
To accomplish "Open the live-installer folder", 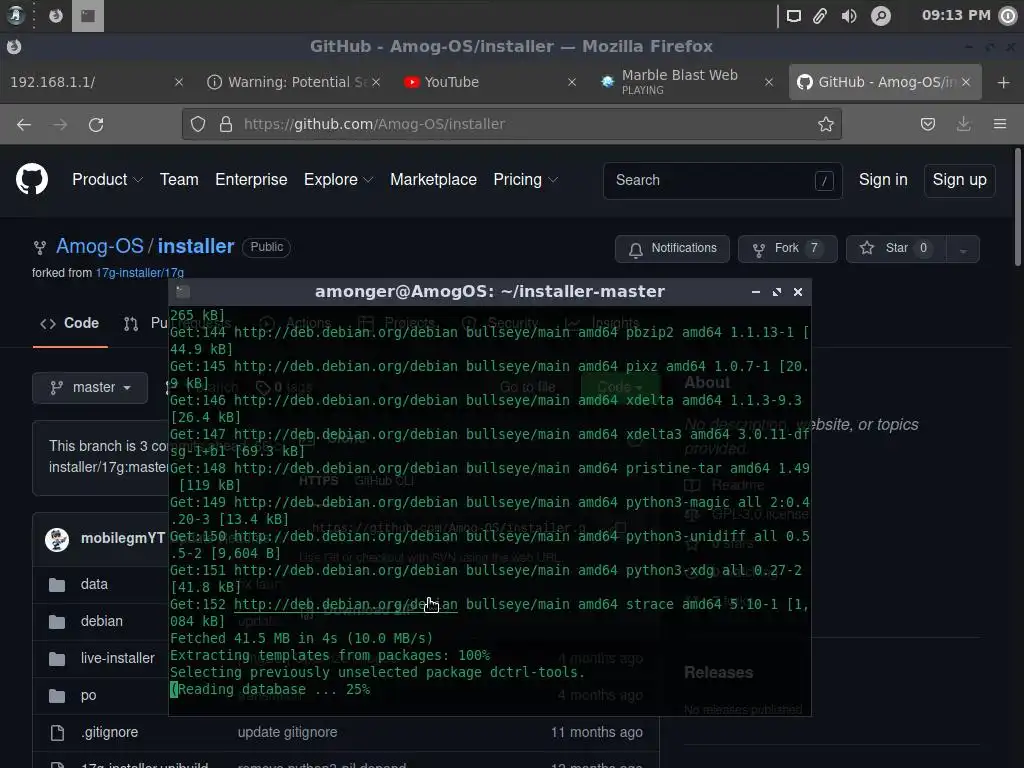I will pos(118,658).
